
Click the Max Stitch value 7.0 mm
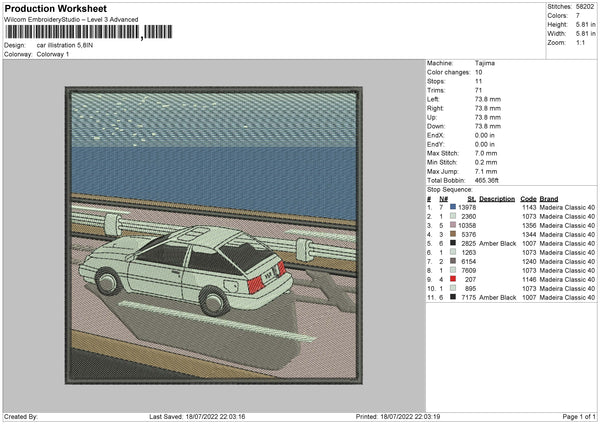[486, 153]
